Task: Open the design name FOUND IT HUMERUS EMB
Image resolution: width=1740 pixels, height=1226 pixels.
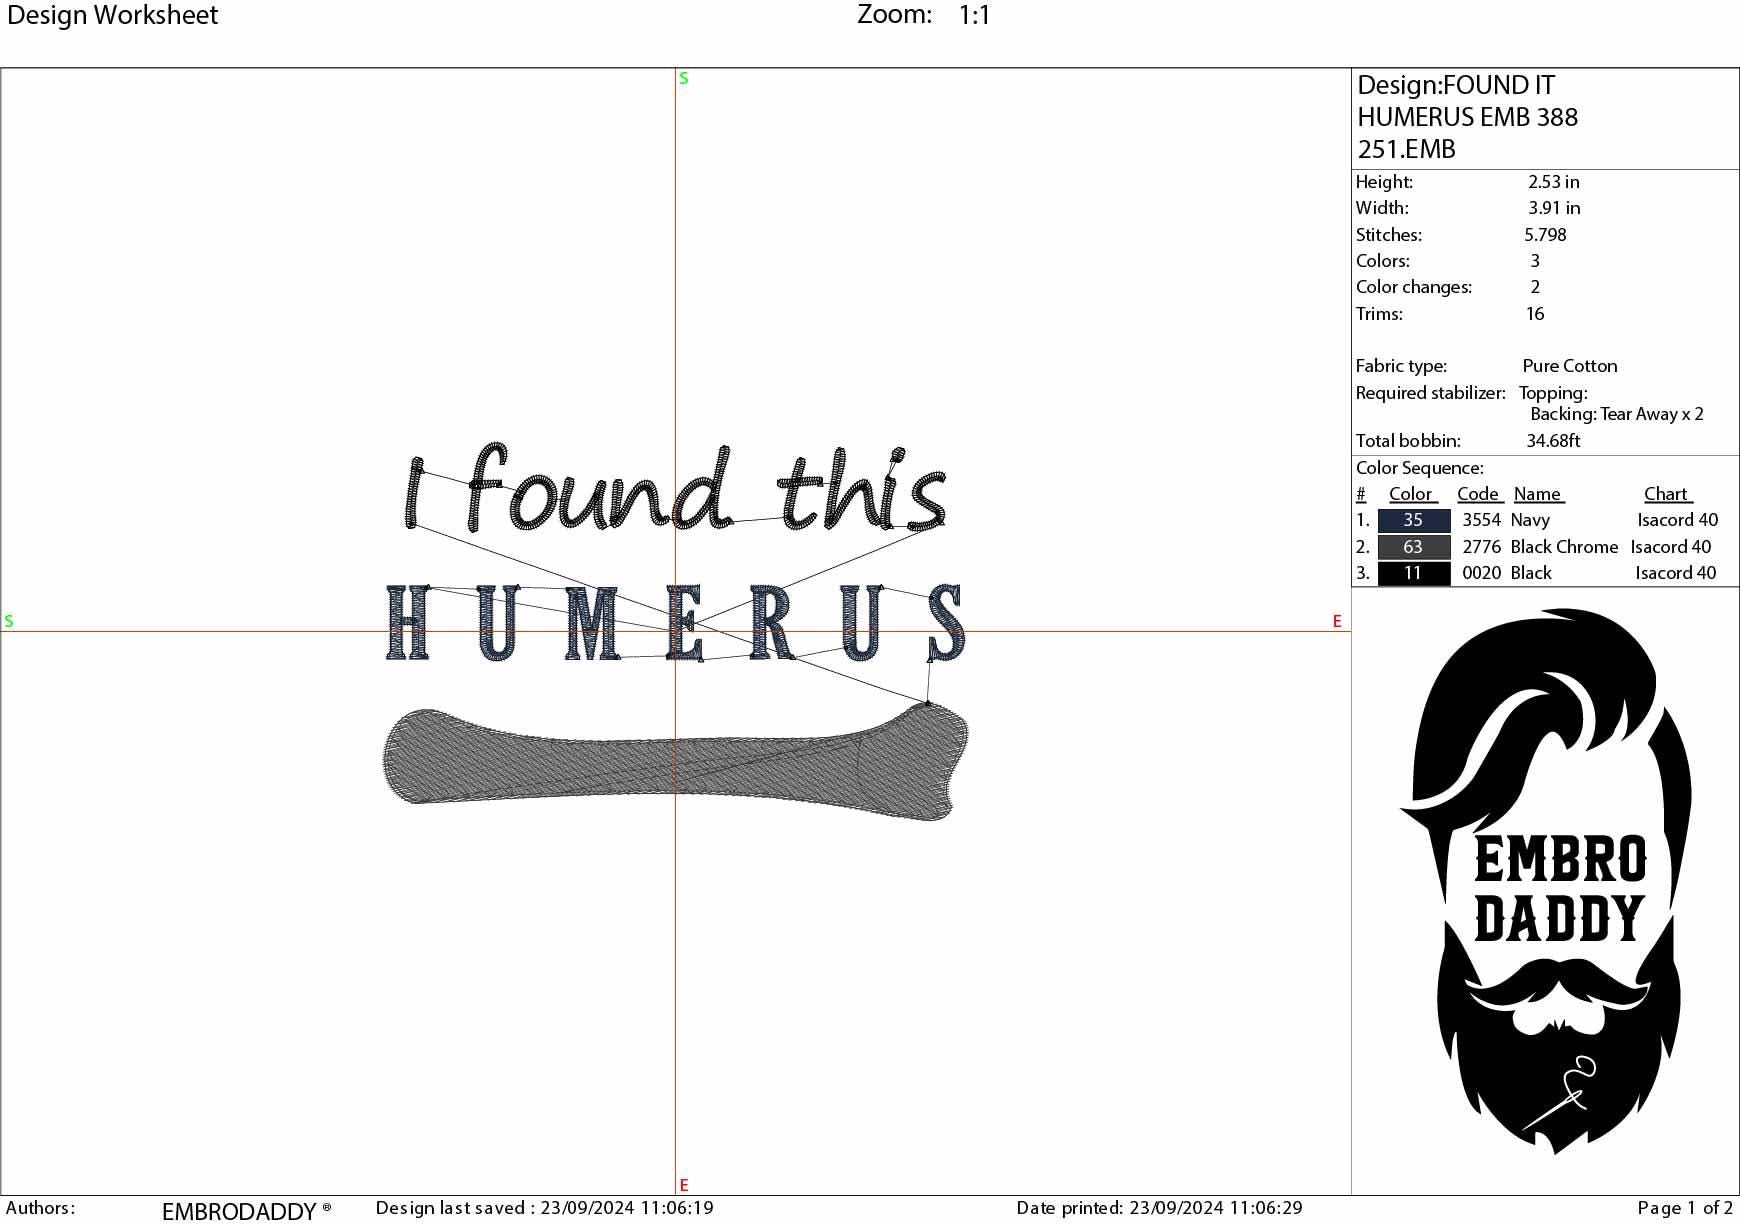Action: (1465, 117)
